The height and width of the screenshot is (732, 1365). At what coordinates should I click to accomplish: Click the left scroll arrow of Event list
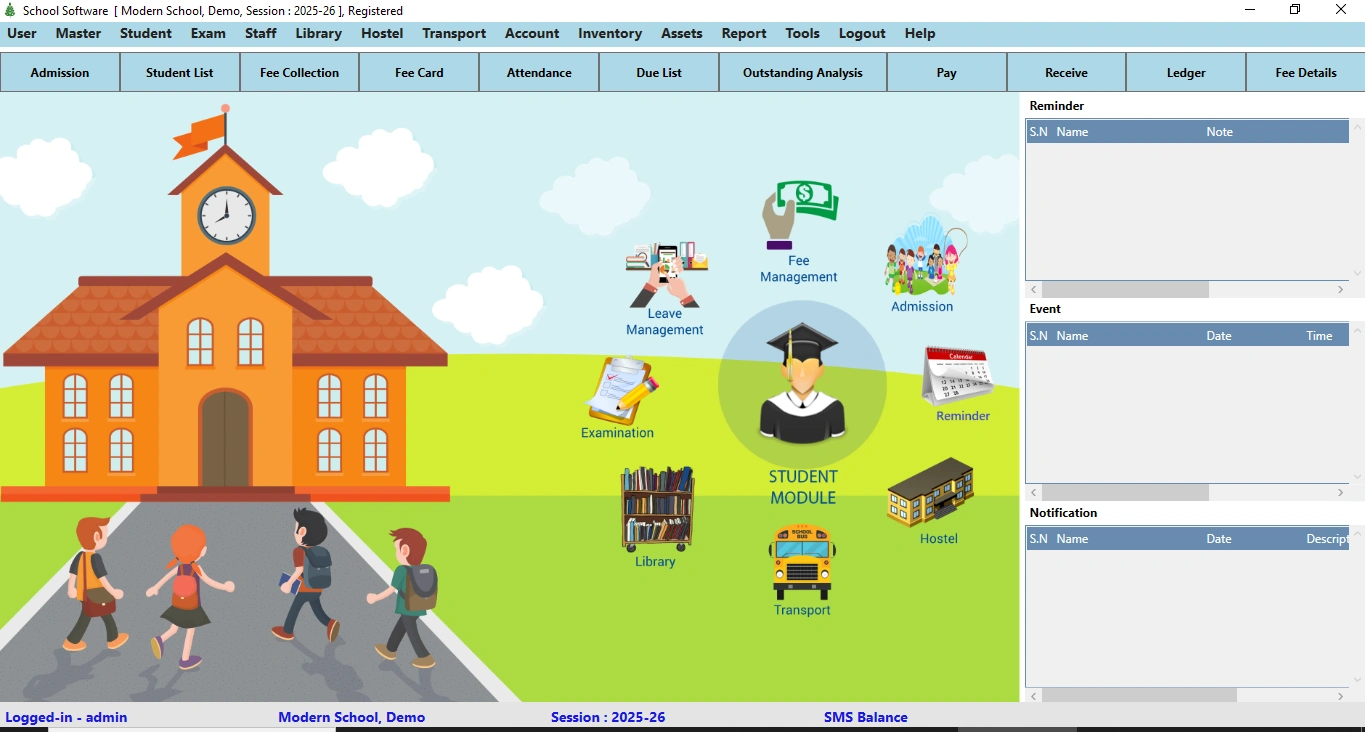[1034, 493]
